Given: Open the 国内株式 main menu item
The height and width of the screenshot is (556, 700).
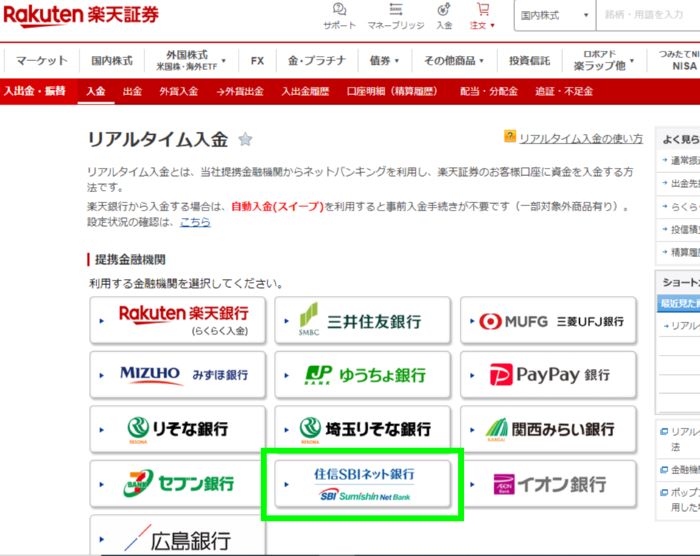Looking at the screenshot, I should tap(112, 60).
